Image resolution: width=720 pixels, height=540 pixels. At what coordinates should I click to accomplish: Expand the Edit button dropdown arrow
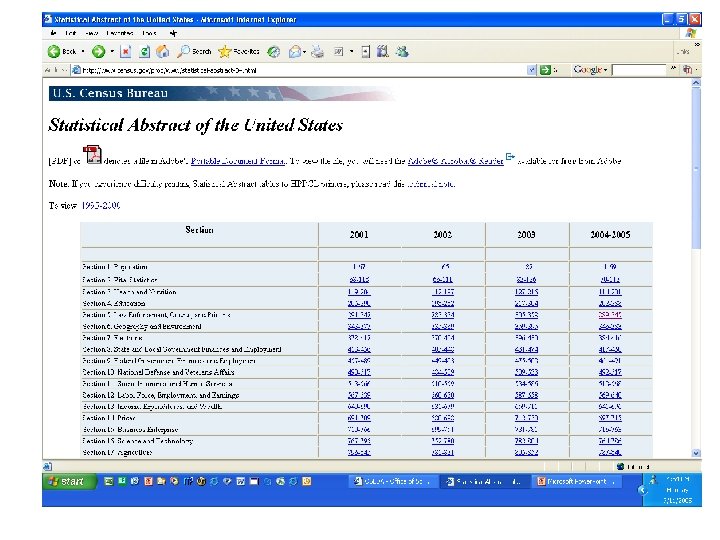pos(351,52)
